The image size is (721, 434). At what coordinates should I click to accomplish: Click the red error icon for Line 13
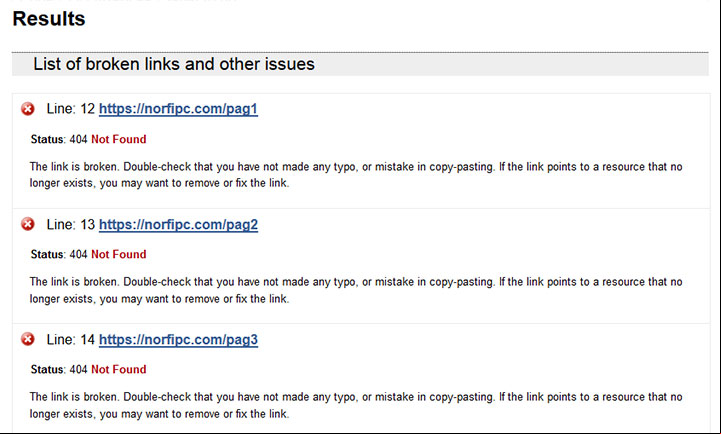[x=28, y=224]
